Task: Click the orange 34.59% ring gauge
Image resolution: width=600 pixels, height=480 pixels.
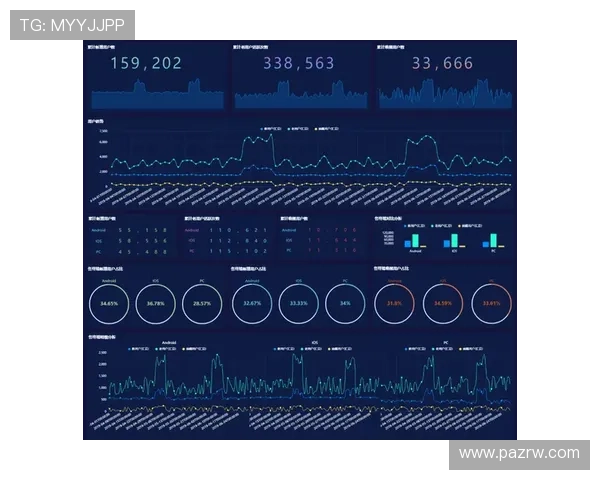Action: pyautogui.click(x=444, y=303)
